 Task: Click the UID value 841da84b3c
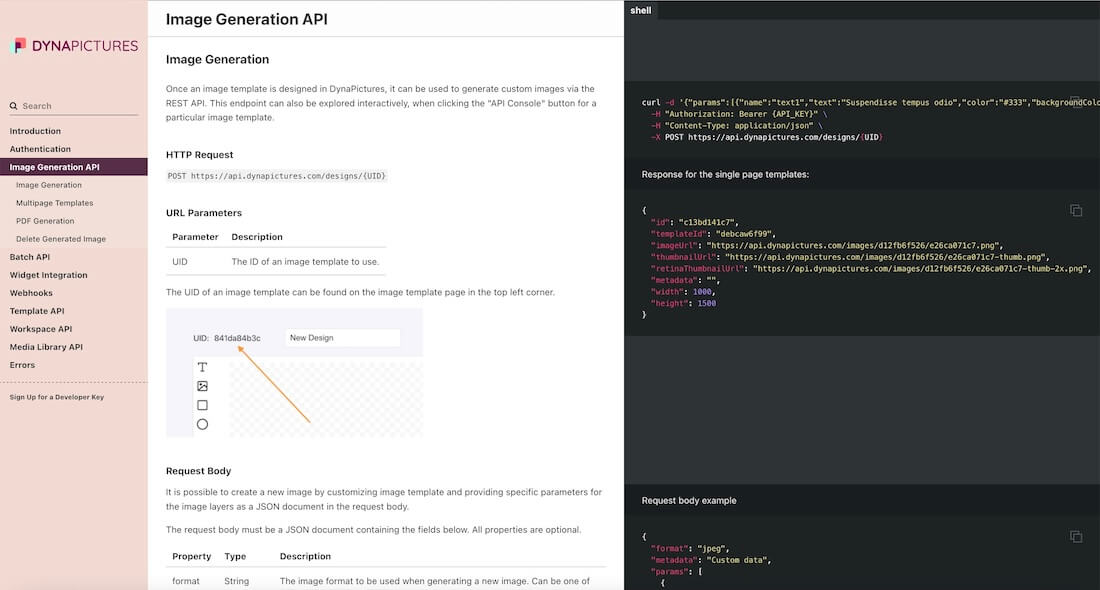[237, 338]
